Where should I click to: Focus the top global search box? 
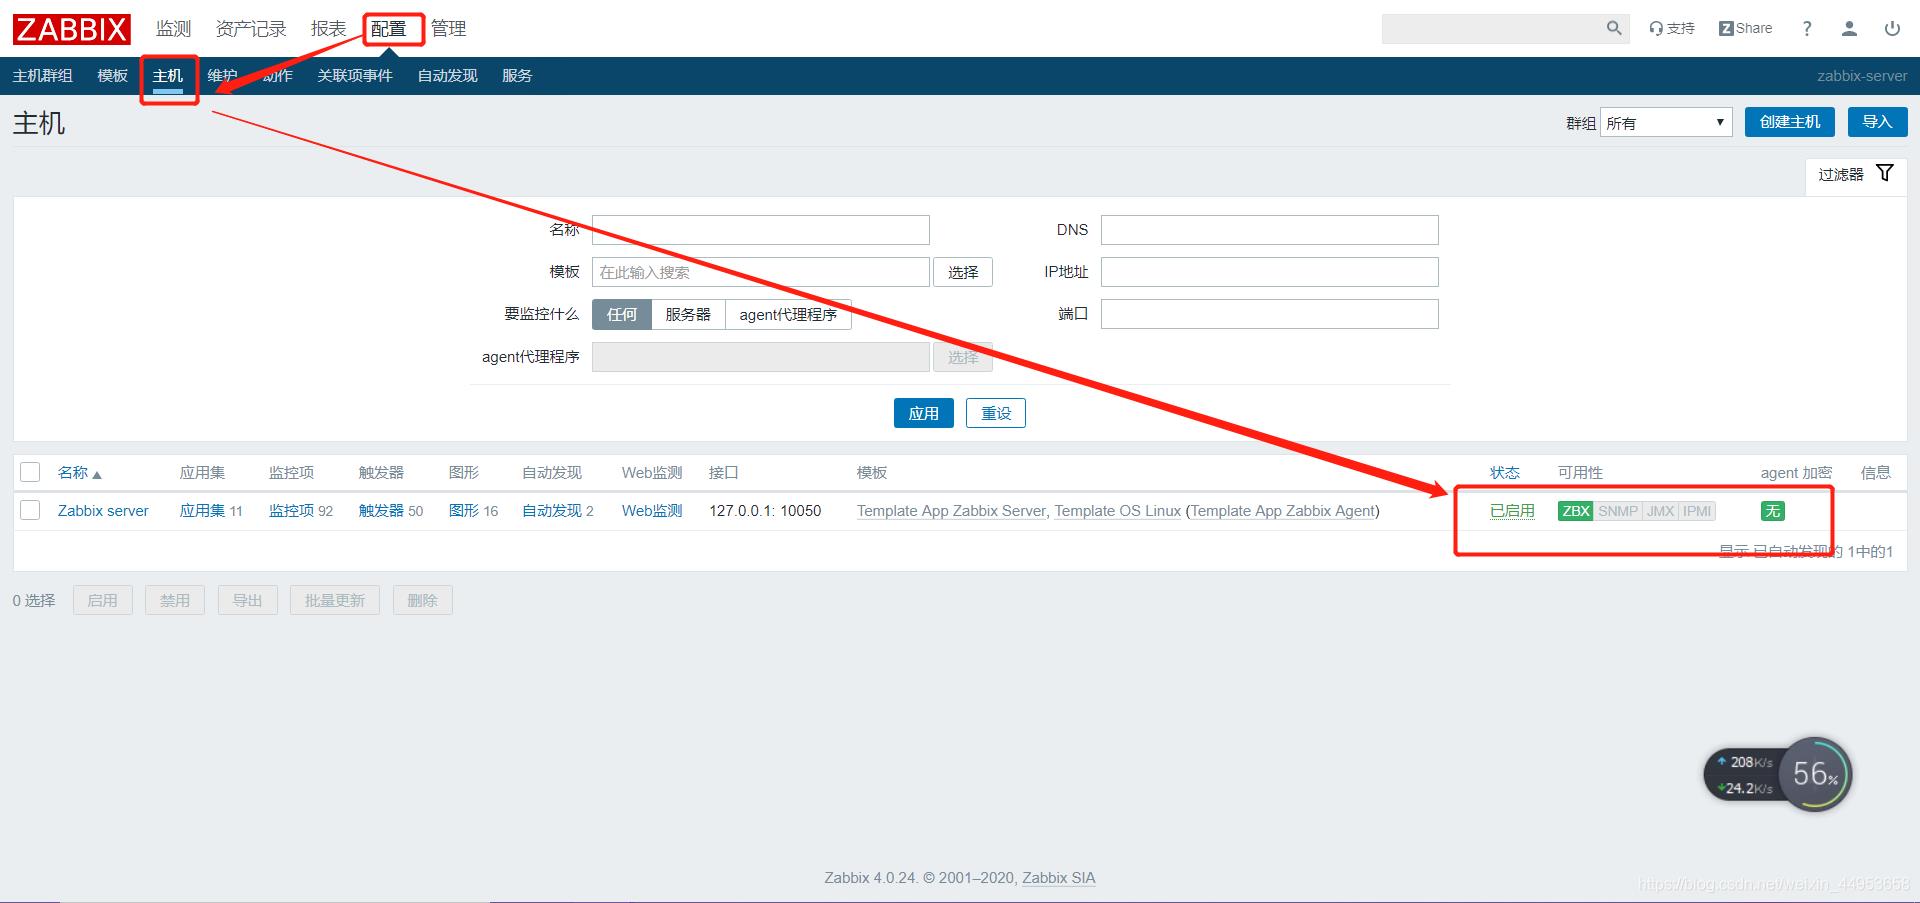(x=1493, y=29)
